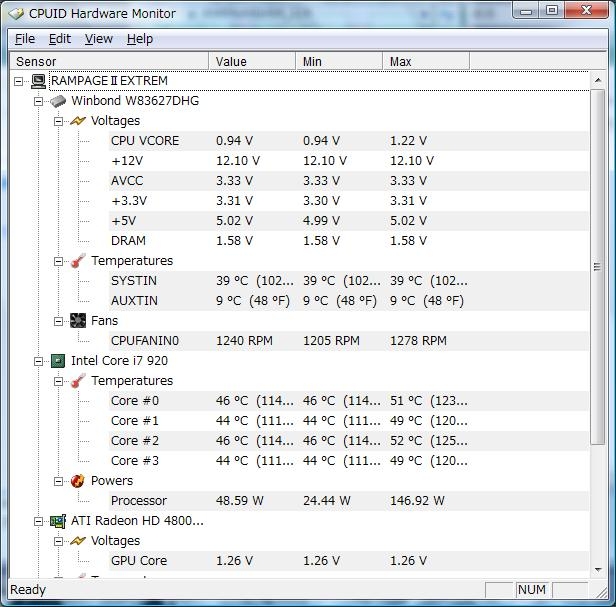The width and height of the screenshot is (616, 607).
Task: Select the DRAM voltage row
Action: 348,241
